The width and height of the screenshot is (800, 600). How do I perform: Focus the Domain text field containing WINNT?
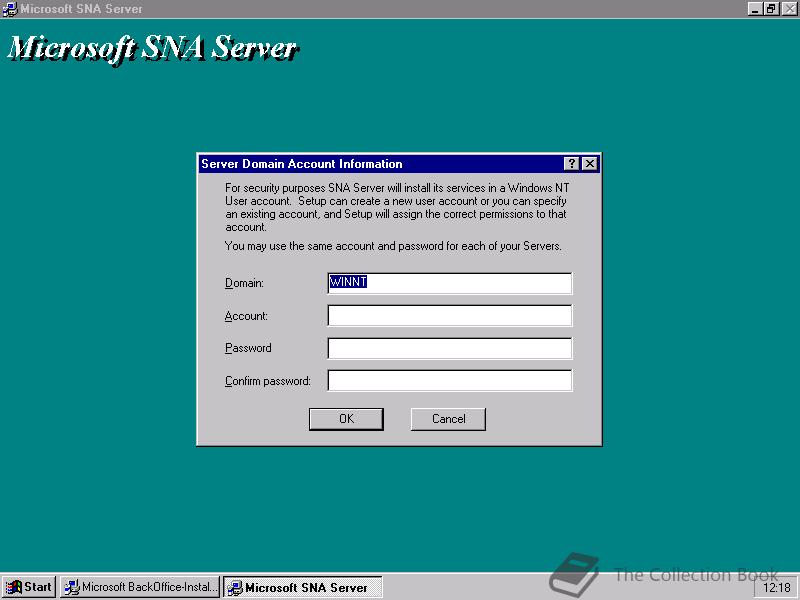449,283
